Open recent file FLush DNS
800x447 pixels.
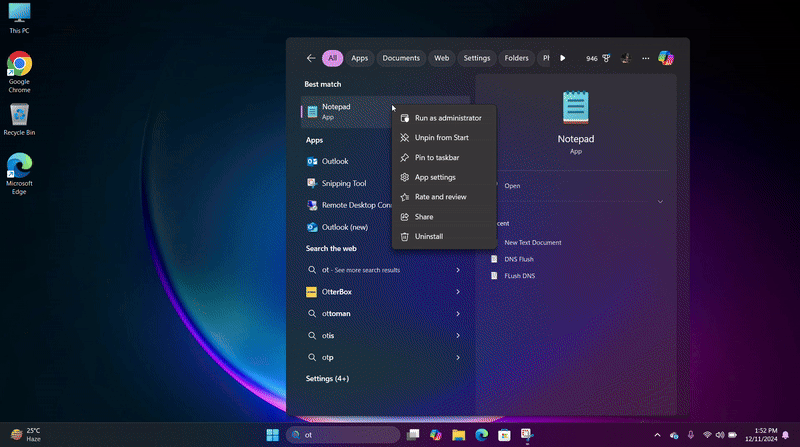519,276
